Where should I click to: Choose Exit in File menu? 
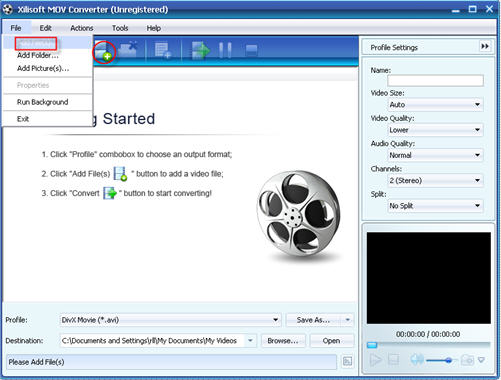(x=23, y=119)
